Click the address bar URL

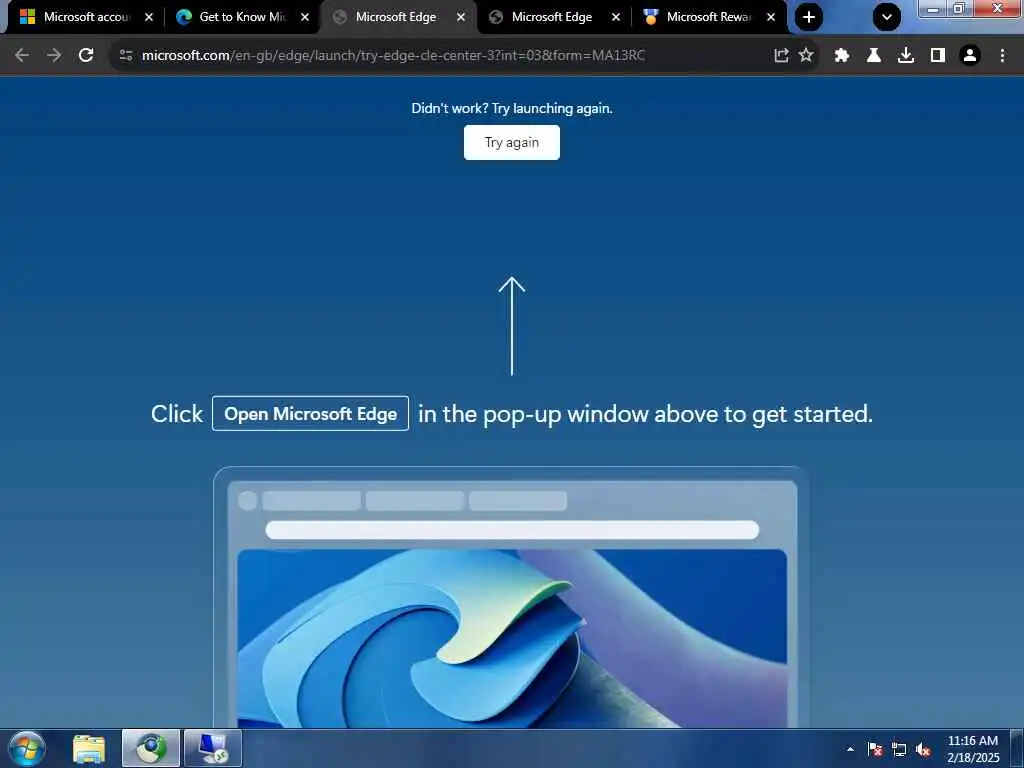(x=393, y=56)
